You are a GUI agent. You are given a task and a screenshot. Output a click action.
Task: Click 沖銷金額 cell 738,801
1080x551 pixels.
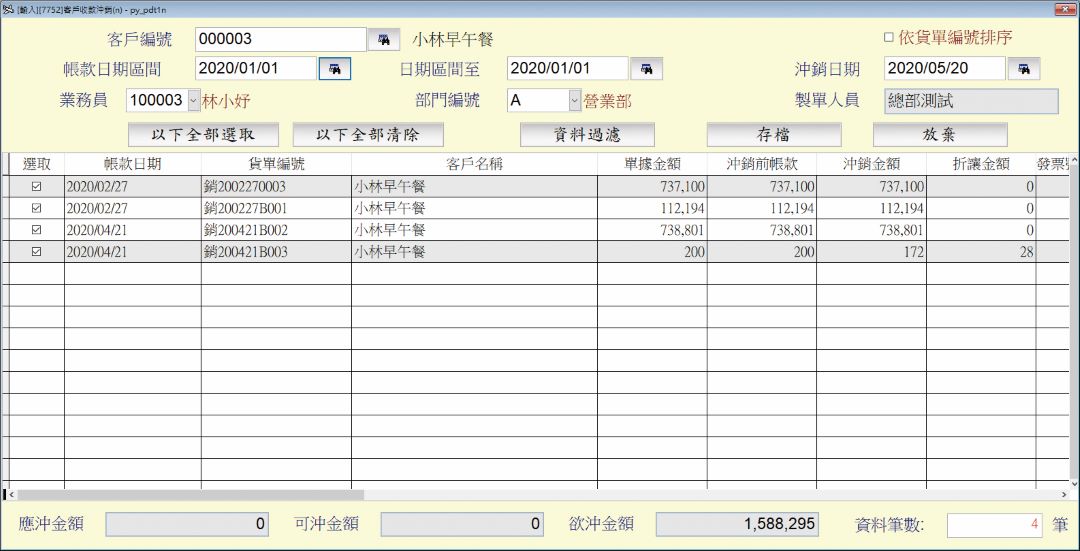coord(871,230)
